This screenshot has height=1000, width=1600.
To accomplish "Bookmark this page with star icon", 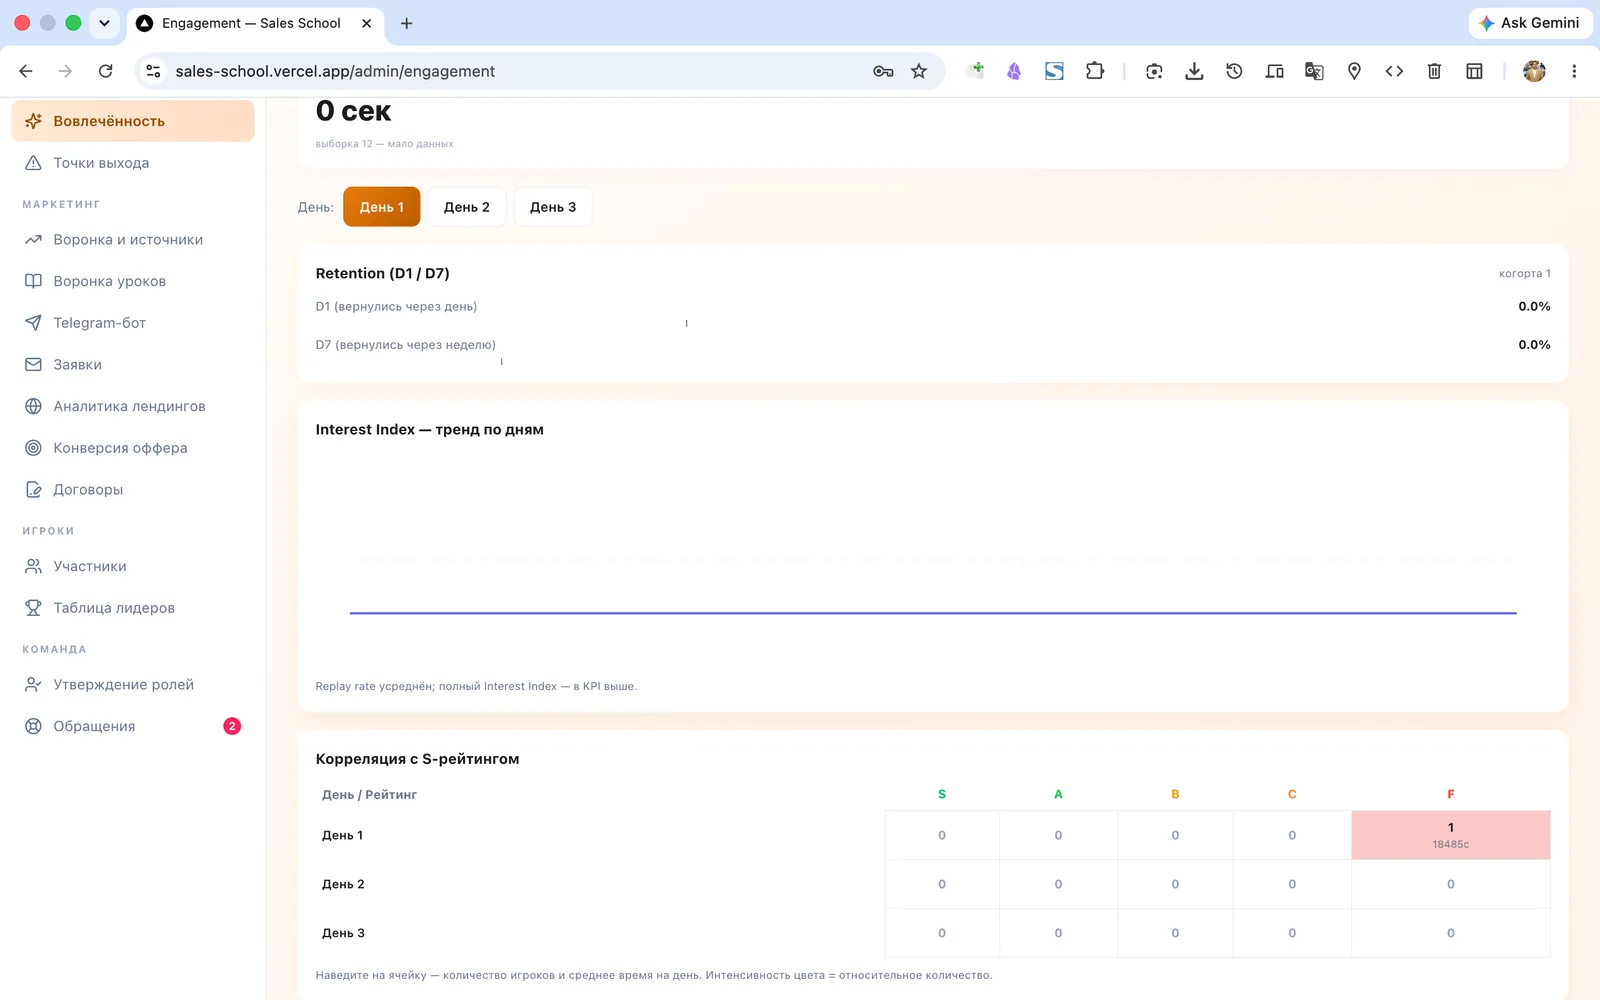I will (919, 71).
